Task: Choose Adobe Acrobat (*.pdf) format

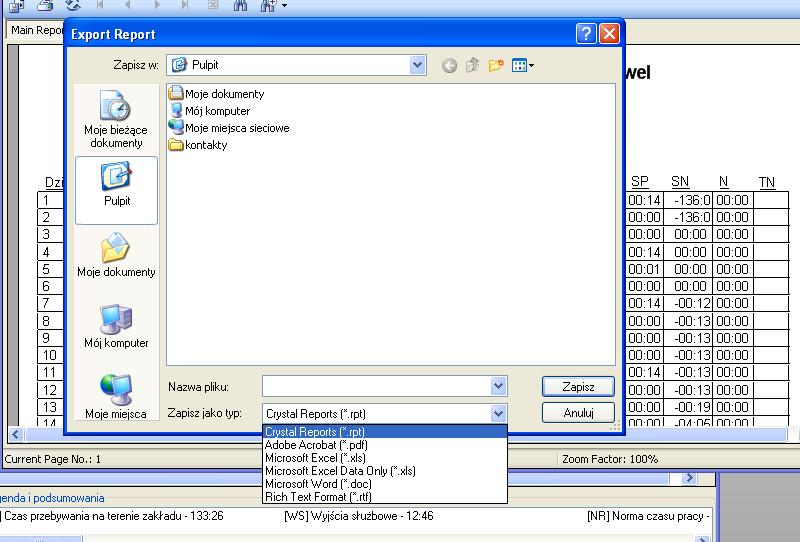Action: click(x=385, y=445)
